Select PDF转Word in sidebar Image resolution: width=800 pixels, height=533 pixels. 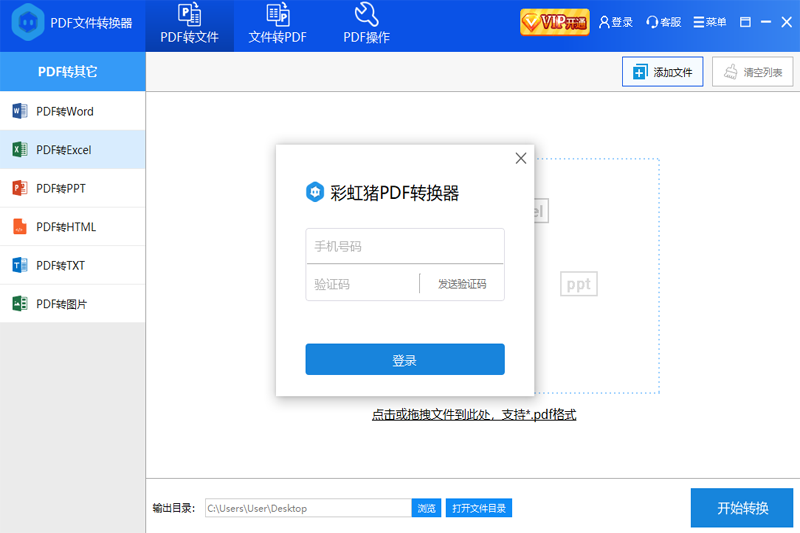tap(72, 111)
